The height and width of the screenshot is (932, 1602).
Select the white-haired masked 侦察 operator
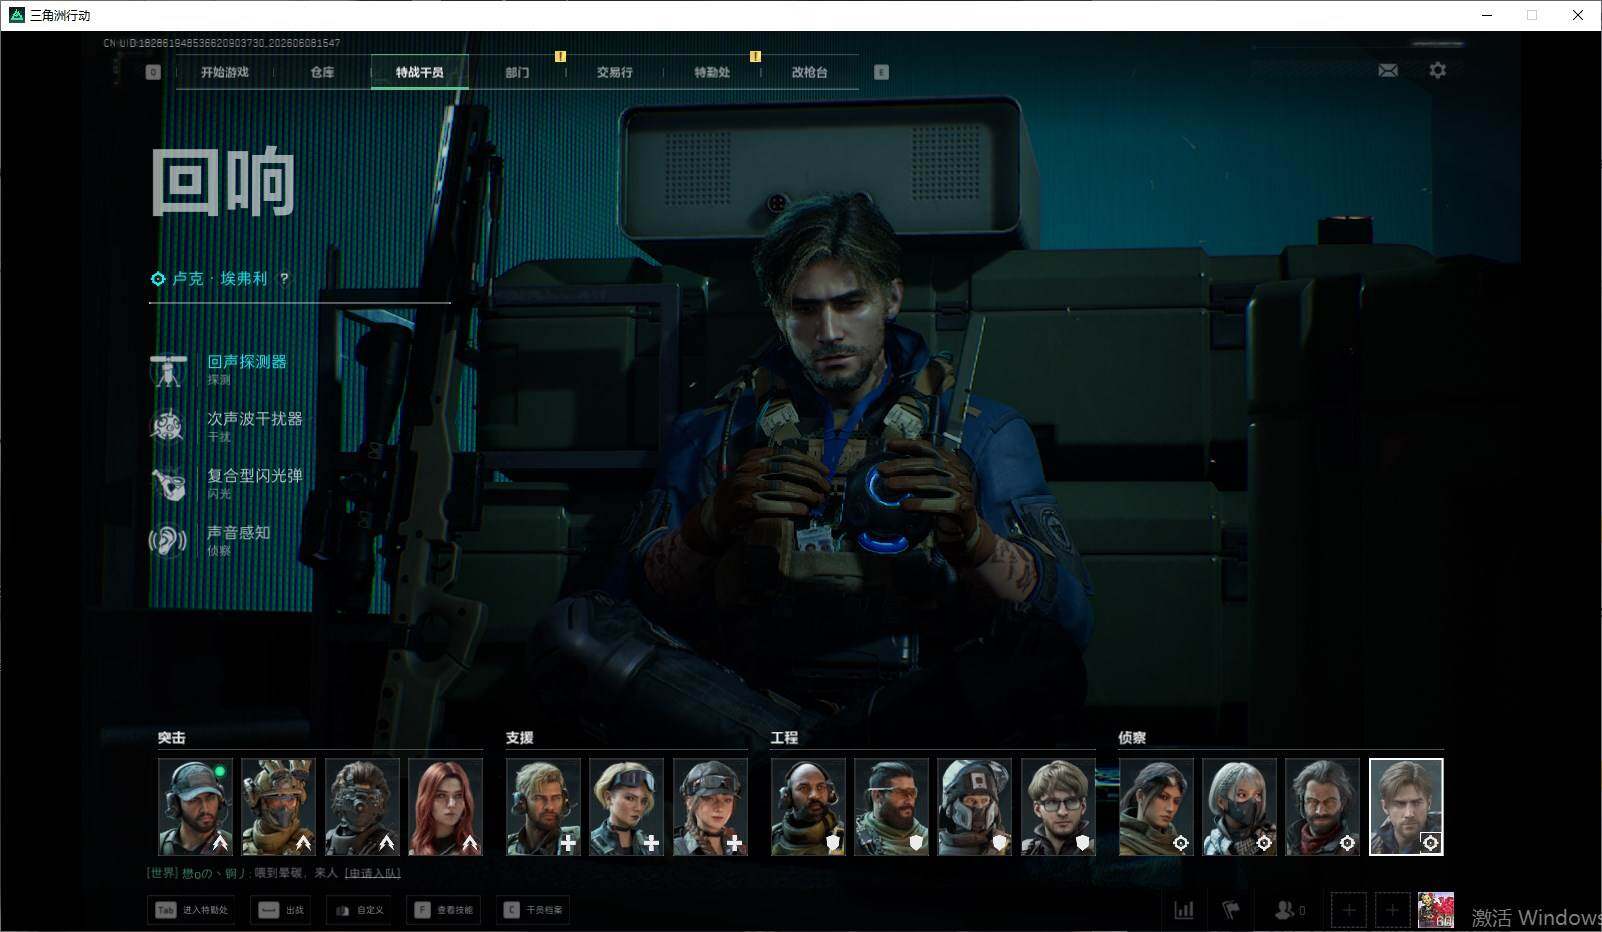tap(1239, 807)
